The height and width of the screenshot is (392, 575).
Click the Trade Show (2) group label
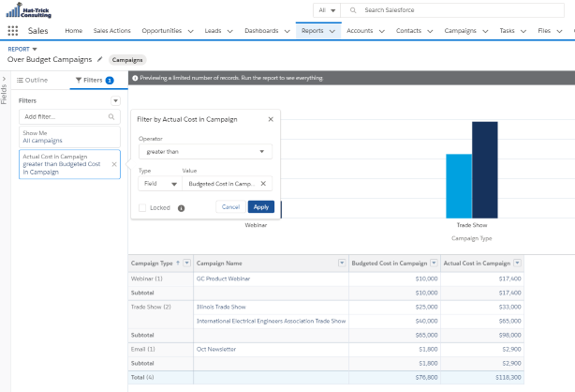(151, 307)
